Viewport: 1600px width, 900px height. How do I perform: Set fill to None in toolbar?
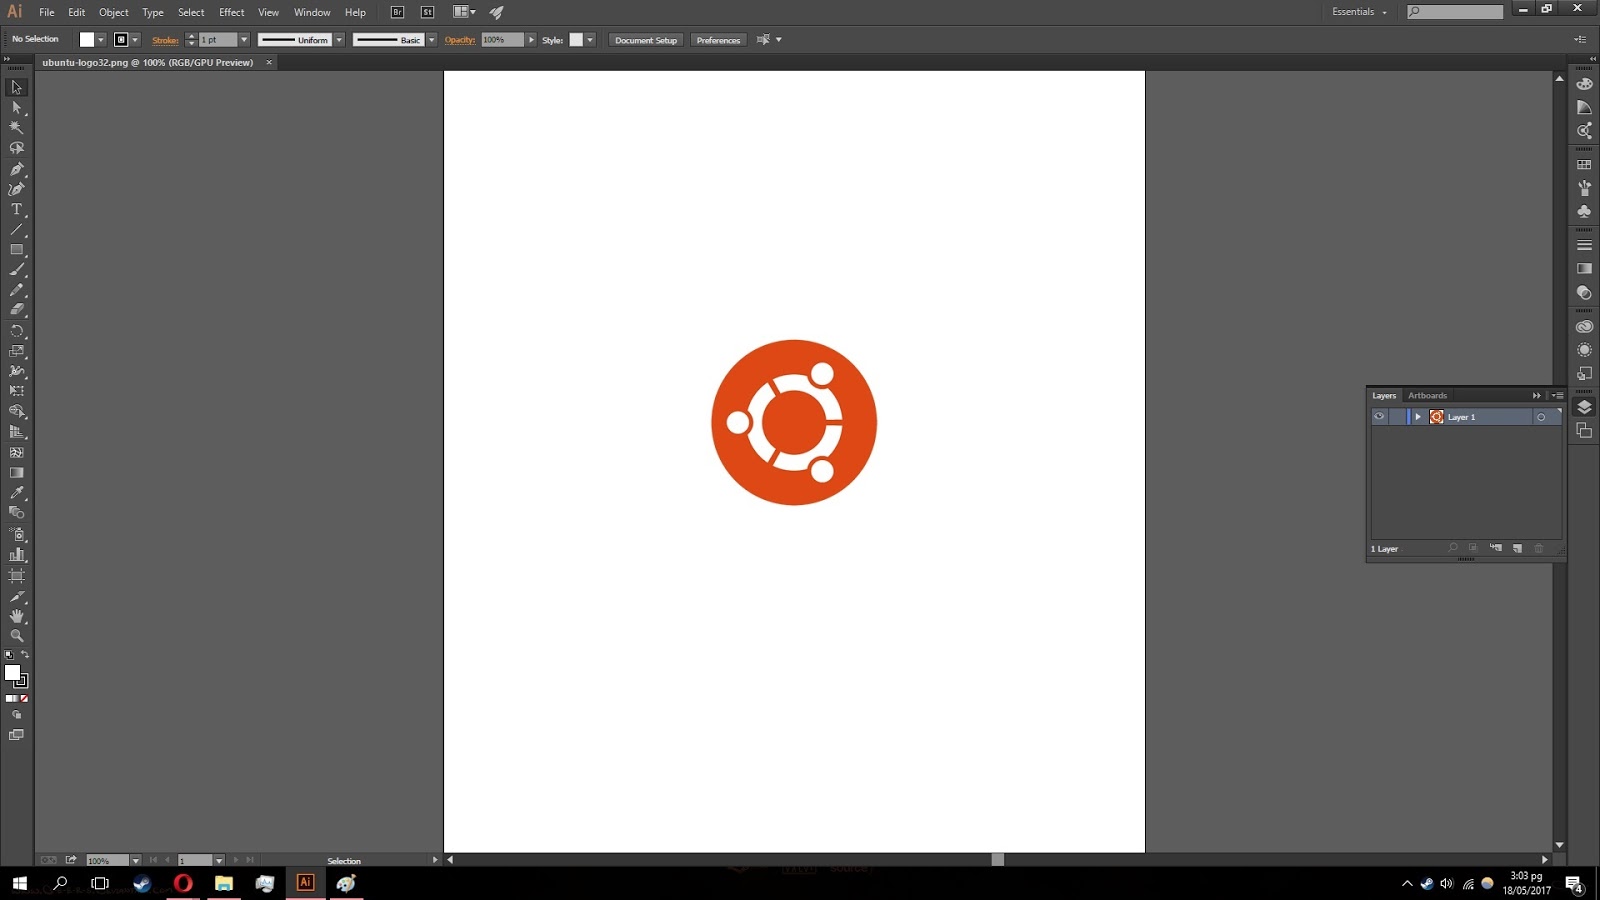click(25, 699)
